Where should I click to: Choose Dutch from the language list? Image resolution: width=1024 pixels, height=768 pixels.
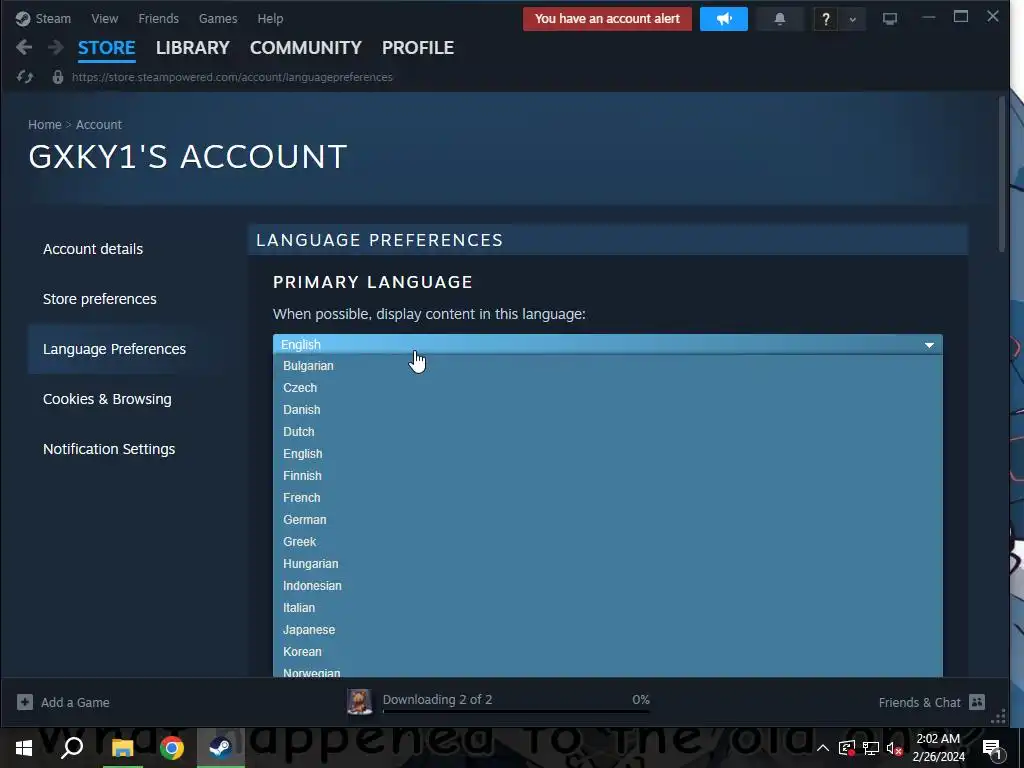[x=607, y=432]
